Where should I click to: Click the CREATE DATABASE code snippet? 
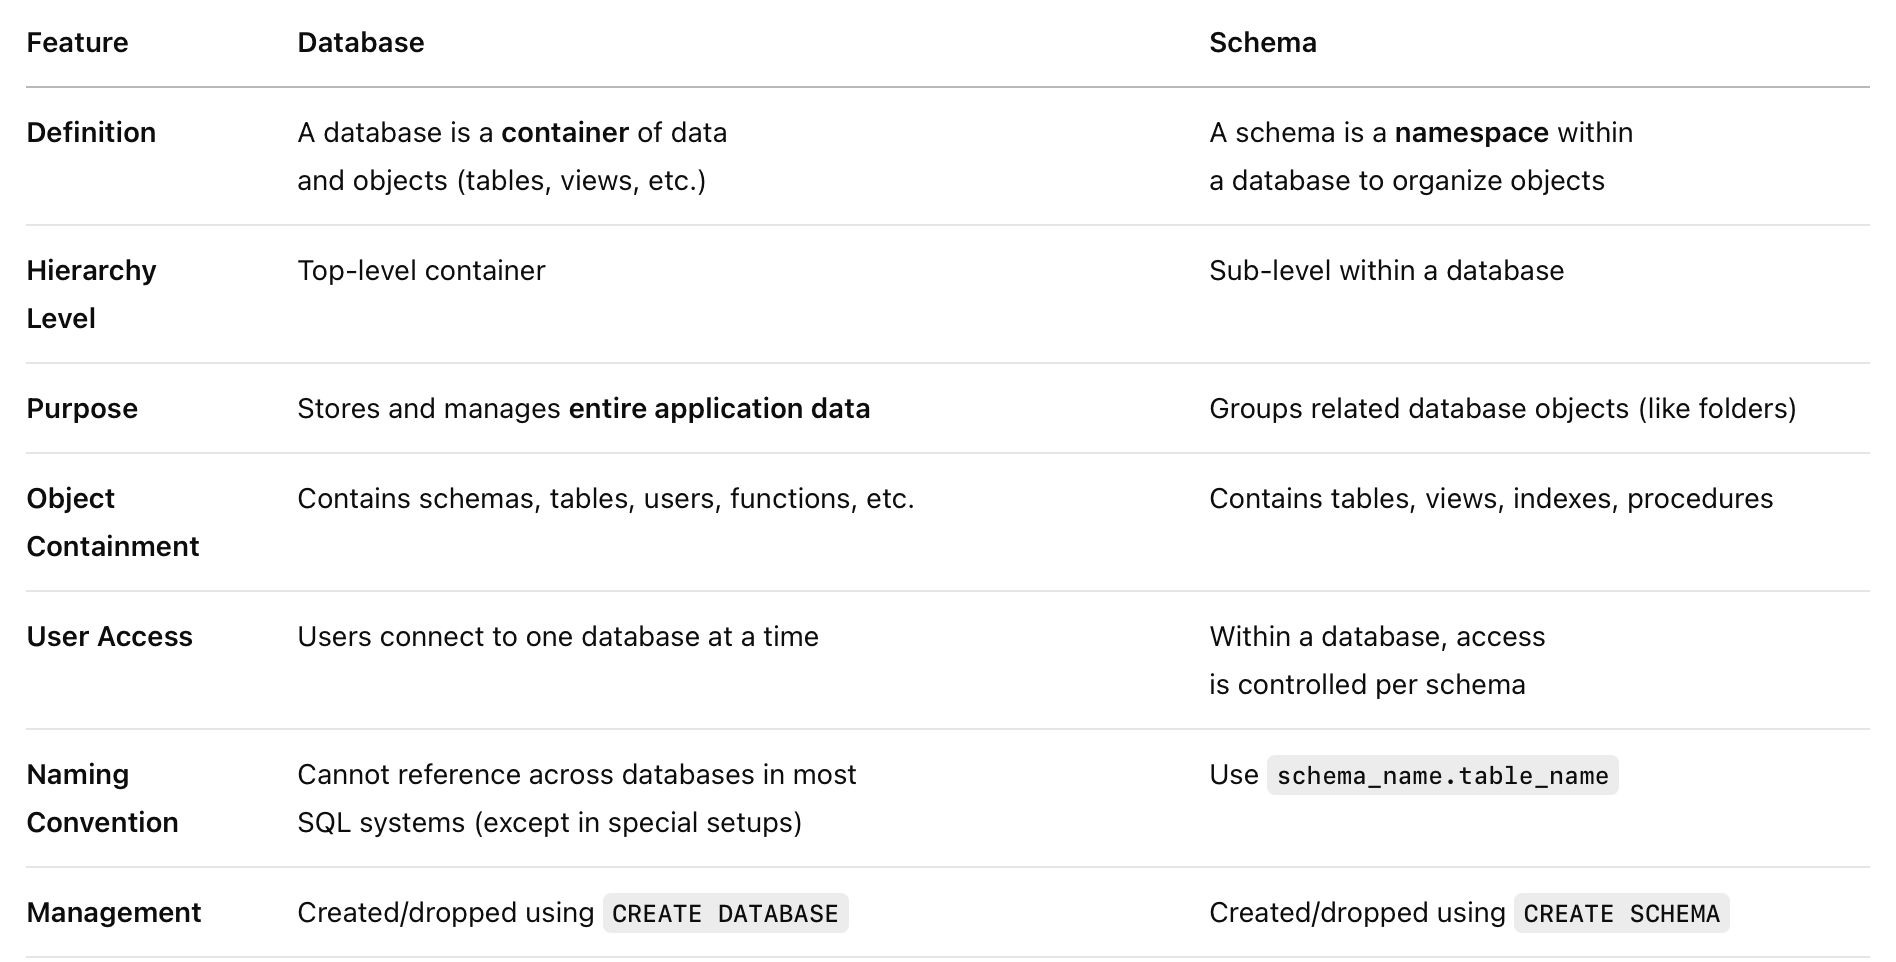[x=725, y=914]
